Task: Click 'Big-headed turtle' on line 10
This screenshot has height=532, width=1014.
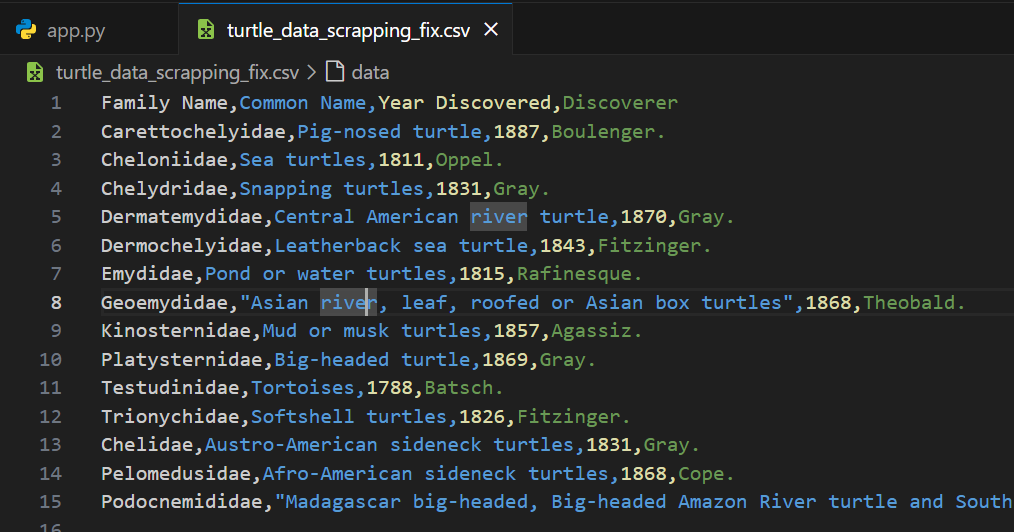Action: click(x=372, y=359)
